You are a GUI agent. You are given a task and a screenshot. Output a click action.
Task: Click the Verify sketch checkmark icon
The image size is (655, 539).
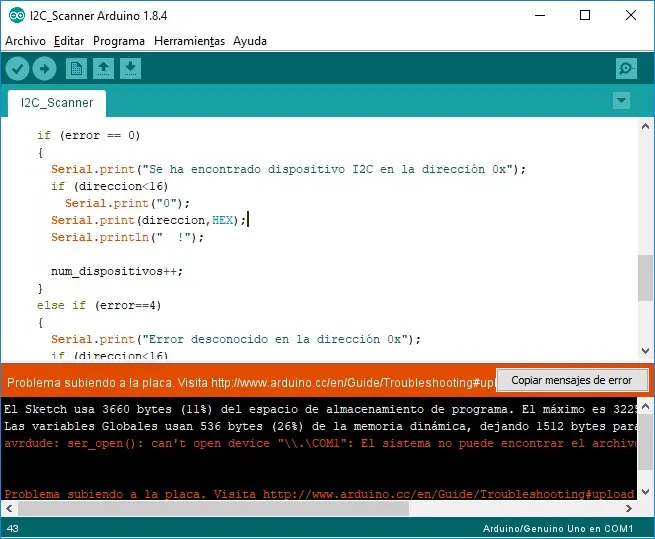click(18, 68)
